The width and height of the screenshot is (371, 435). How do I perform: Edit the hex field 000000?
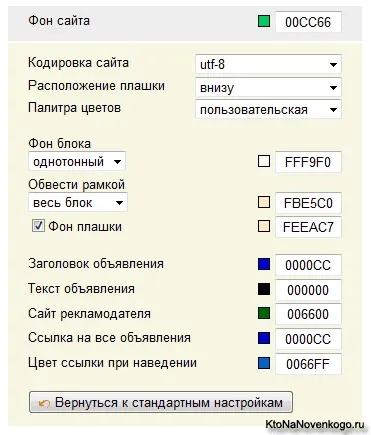(x=308, y=290)
